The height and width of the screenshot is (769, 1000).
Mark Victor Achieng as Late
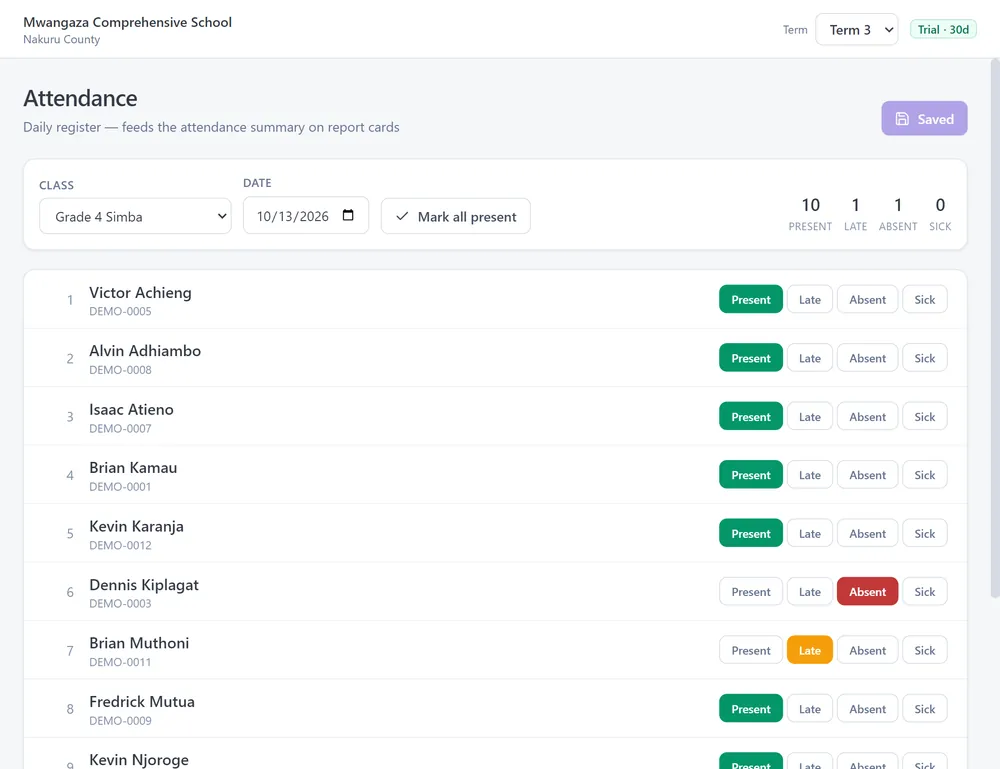[809, 300]
